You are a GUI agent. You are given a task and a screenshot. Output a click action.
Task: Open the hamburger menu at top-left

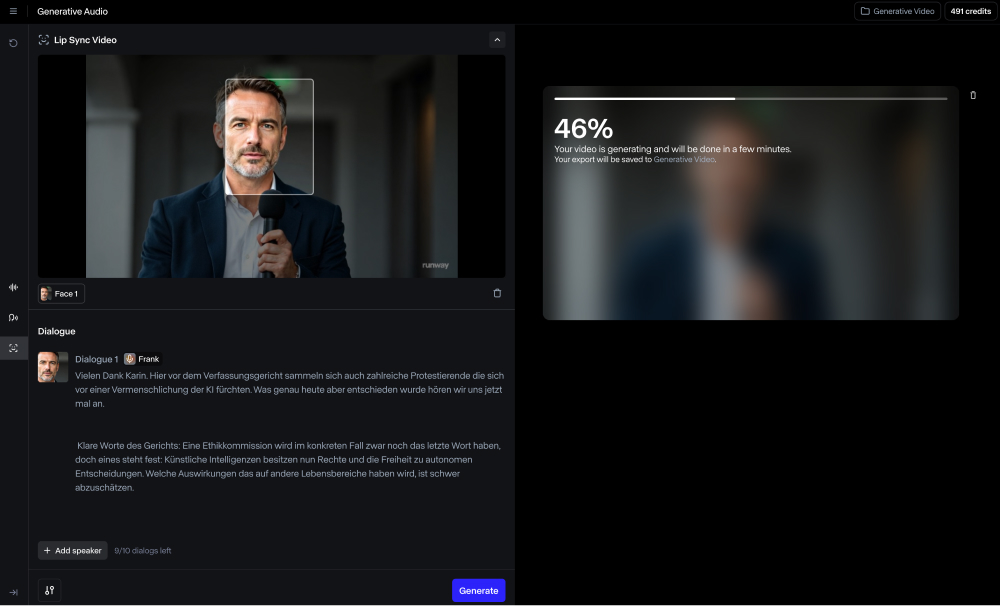tap(13, 11)
